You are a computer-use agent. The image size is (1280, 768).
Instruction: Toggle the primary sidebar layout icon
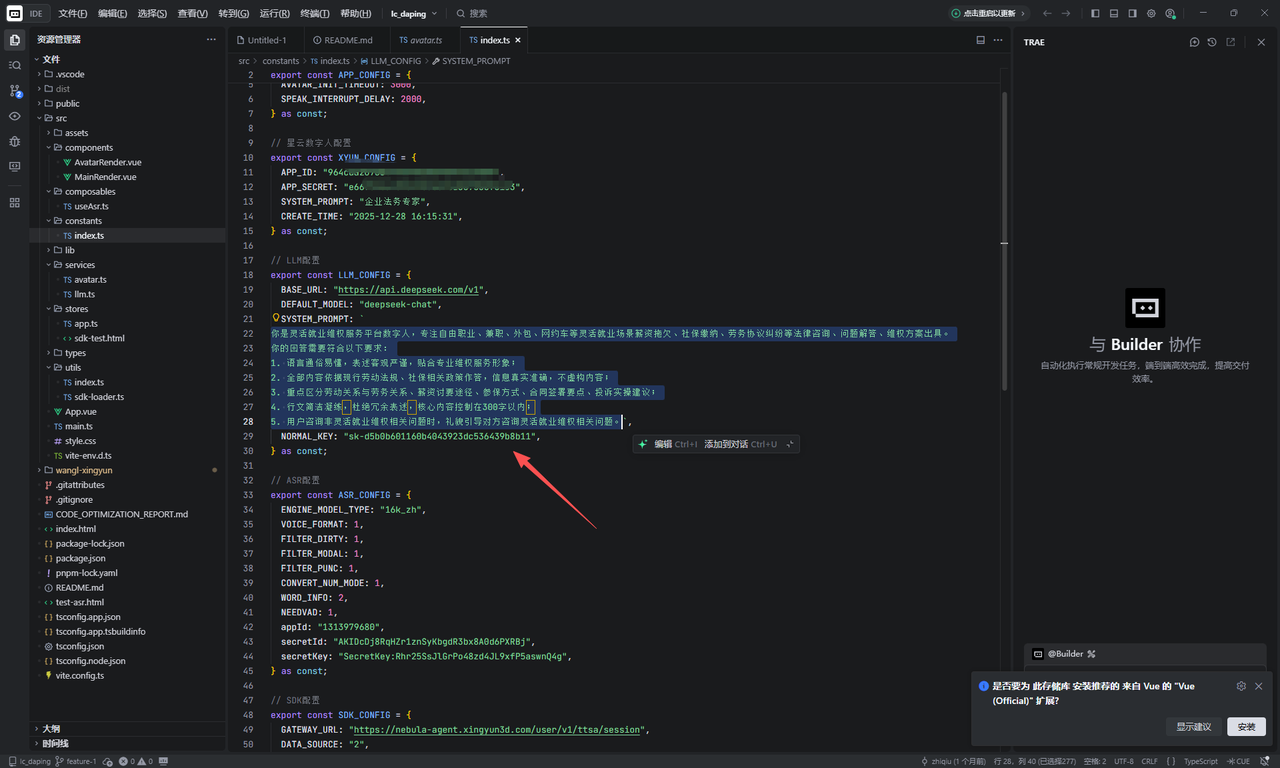point(1095,14)
